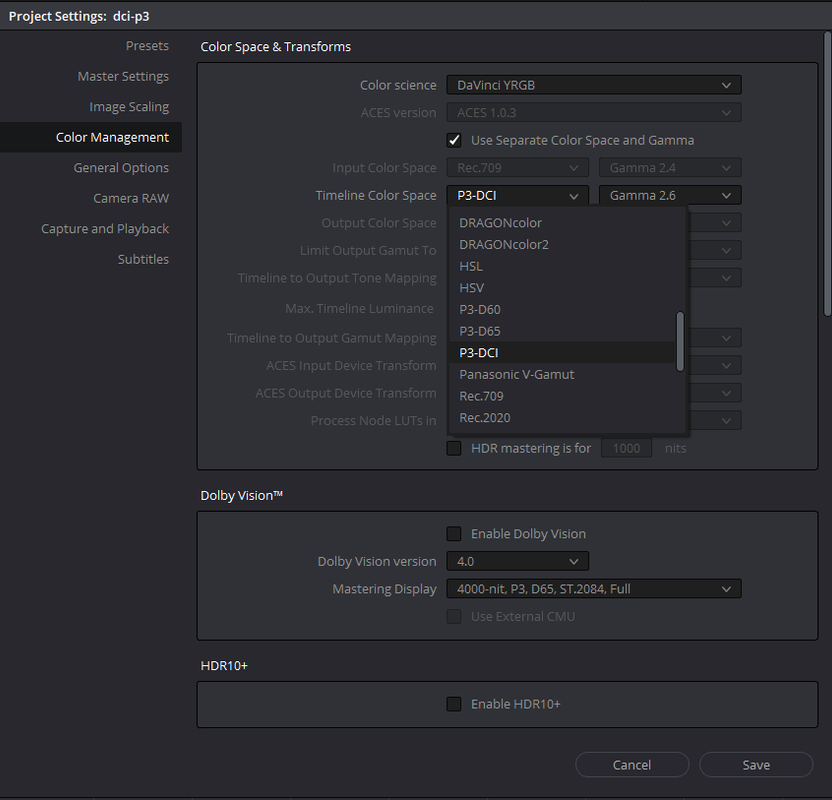This screenshot has width=832, height=800.
Task: Select Rec.709 from the color space list
Action: 562,396
